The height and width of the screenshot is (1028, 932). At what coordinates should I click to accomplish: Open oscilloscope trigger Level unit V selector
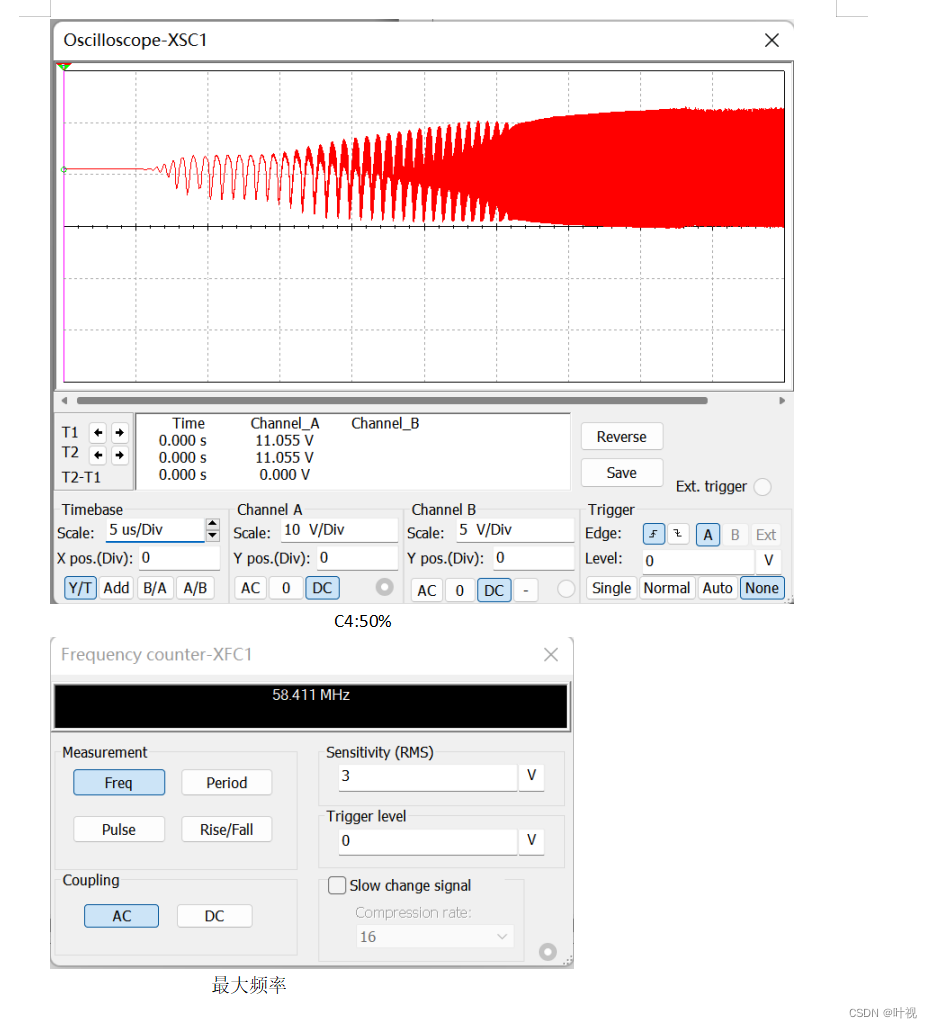click(x=768, y=561)
